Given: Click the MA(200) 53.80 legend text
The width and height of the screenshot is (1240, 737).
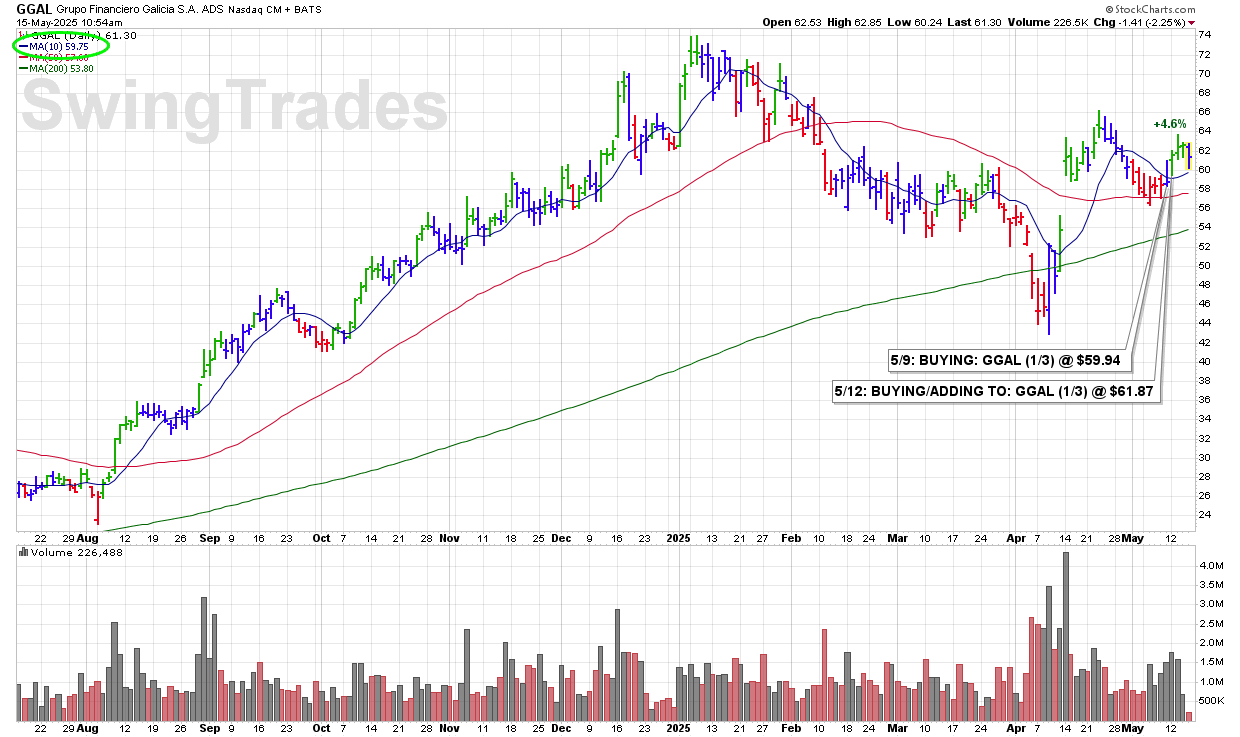Looking at the screenshot, I should coord(60,68).
